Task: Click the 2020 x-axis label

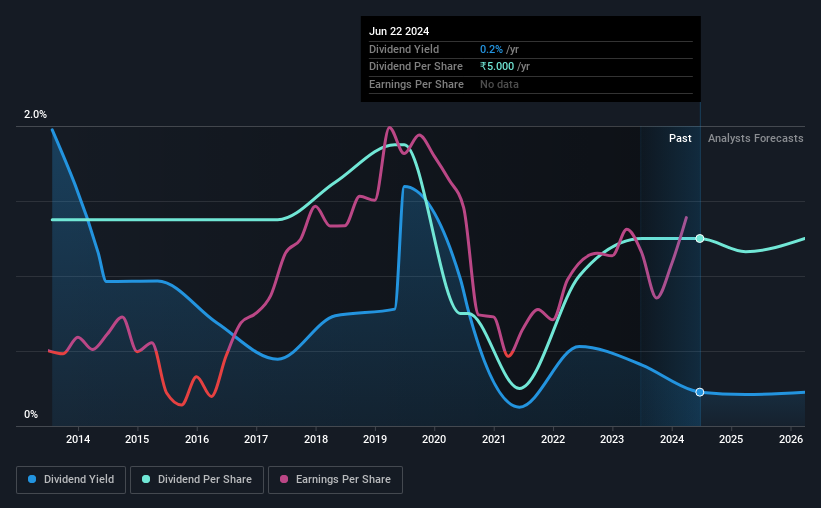Action: [x=434, y=439]
